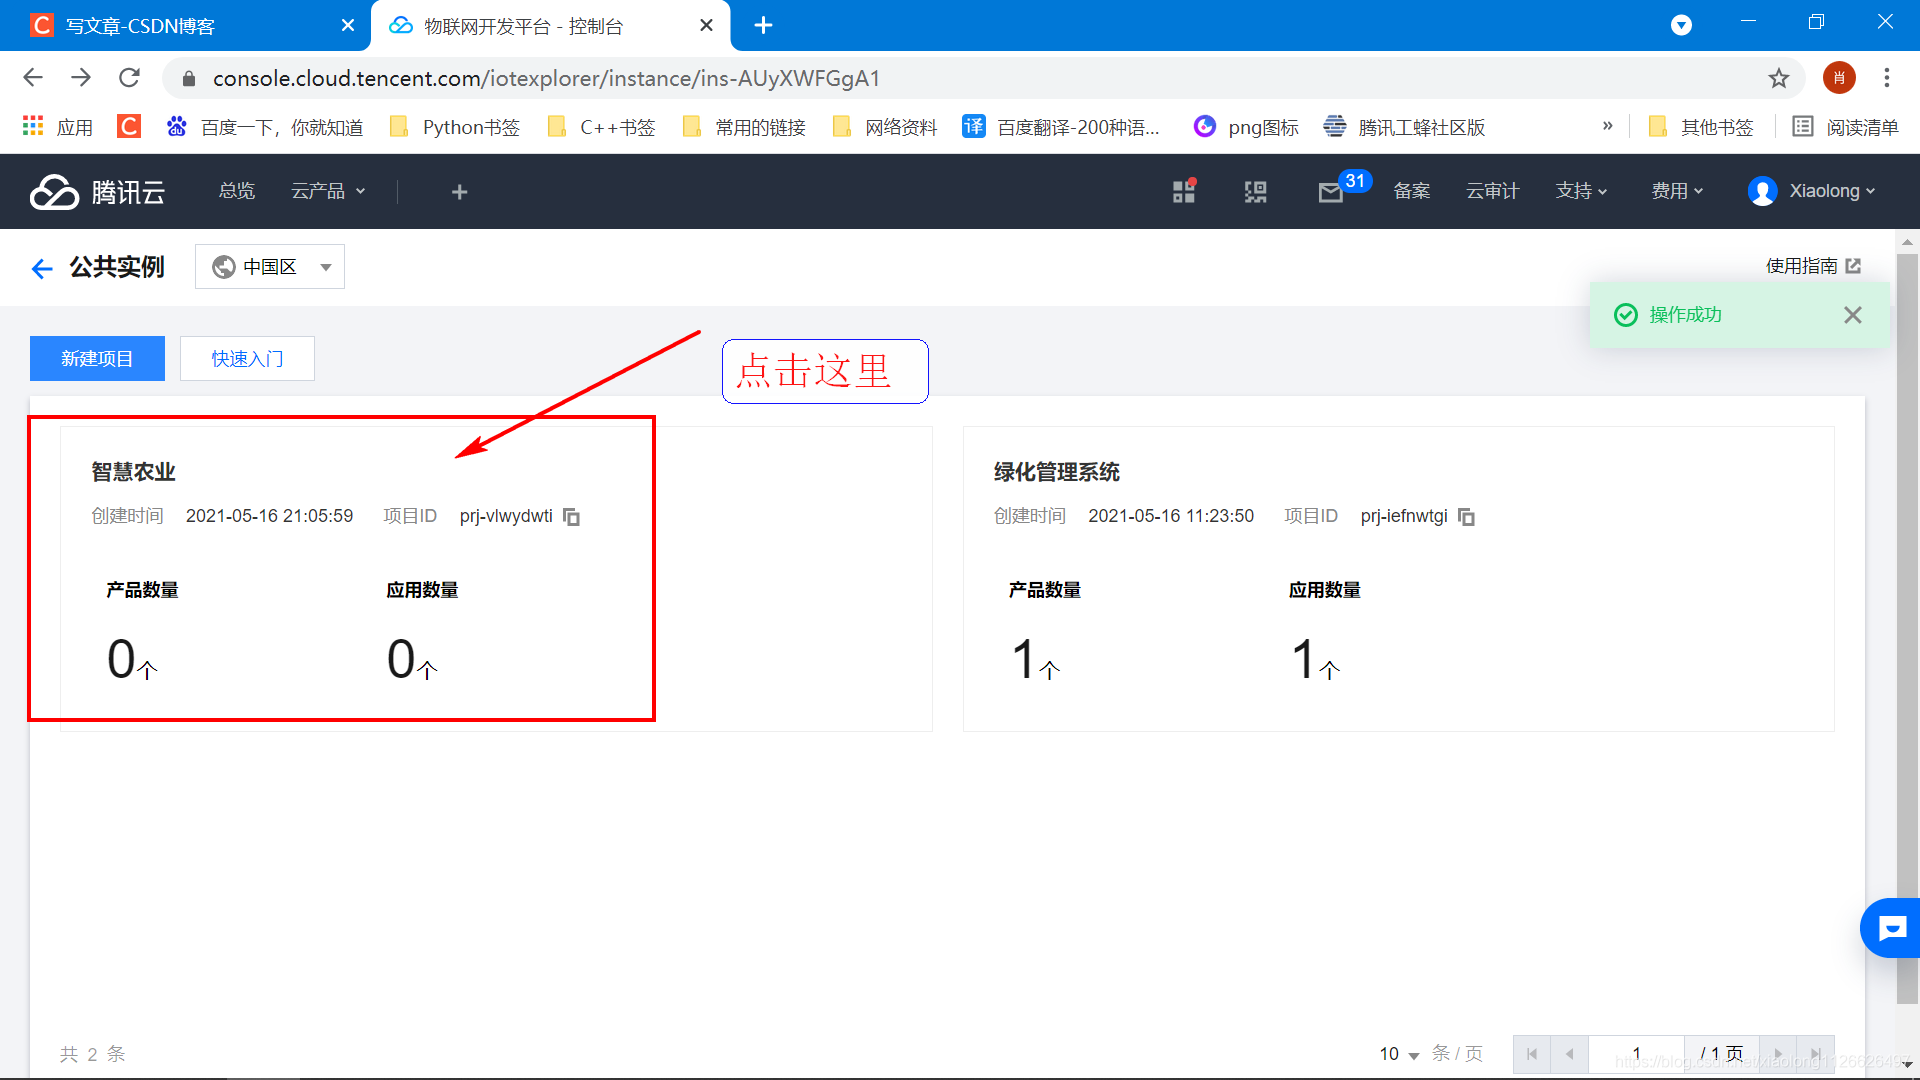The image size is (1920, 1080).
Task: Open the message center mail icon
Action: coord(1330,192)
